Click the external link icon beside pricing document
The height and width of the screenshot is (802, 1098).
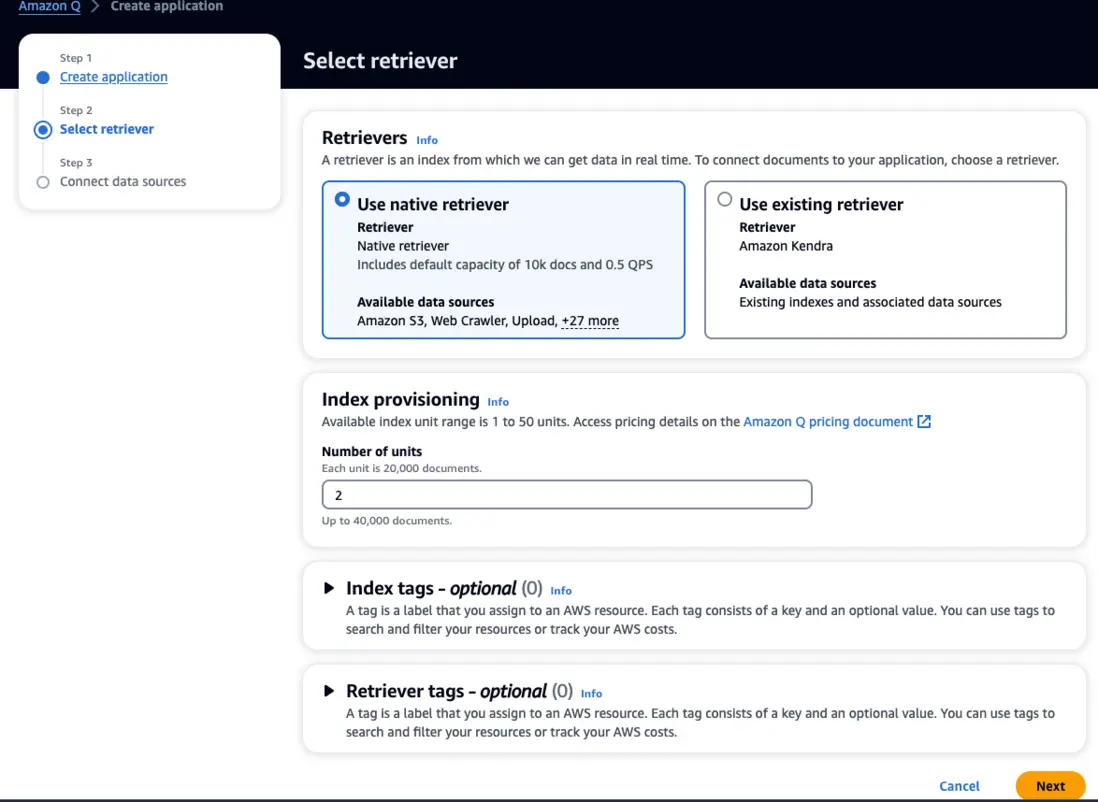[924, 422]
